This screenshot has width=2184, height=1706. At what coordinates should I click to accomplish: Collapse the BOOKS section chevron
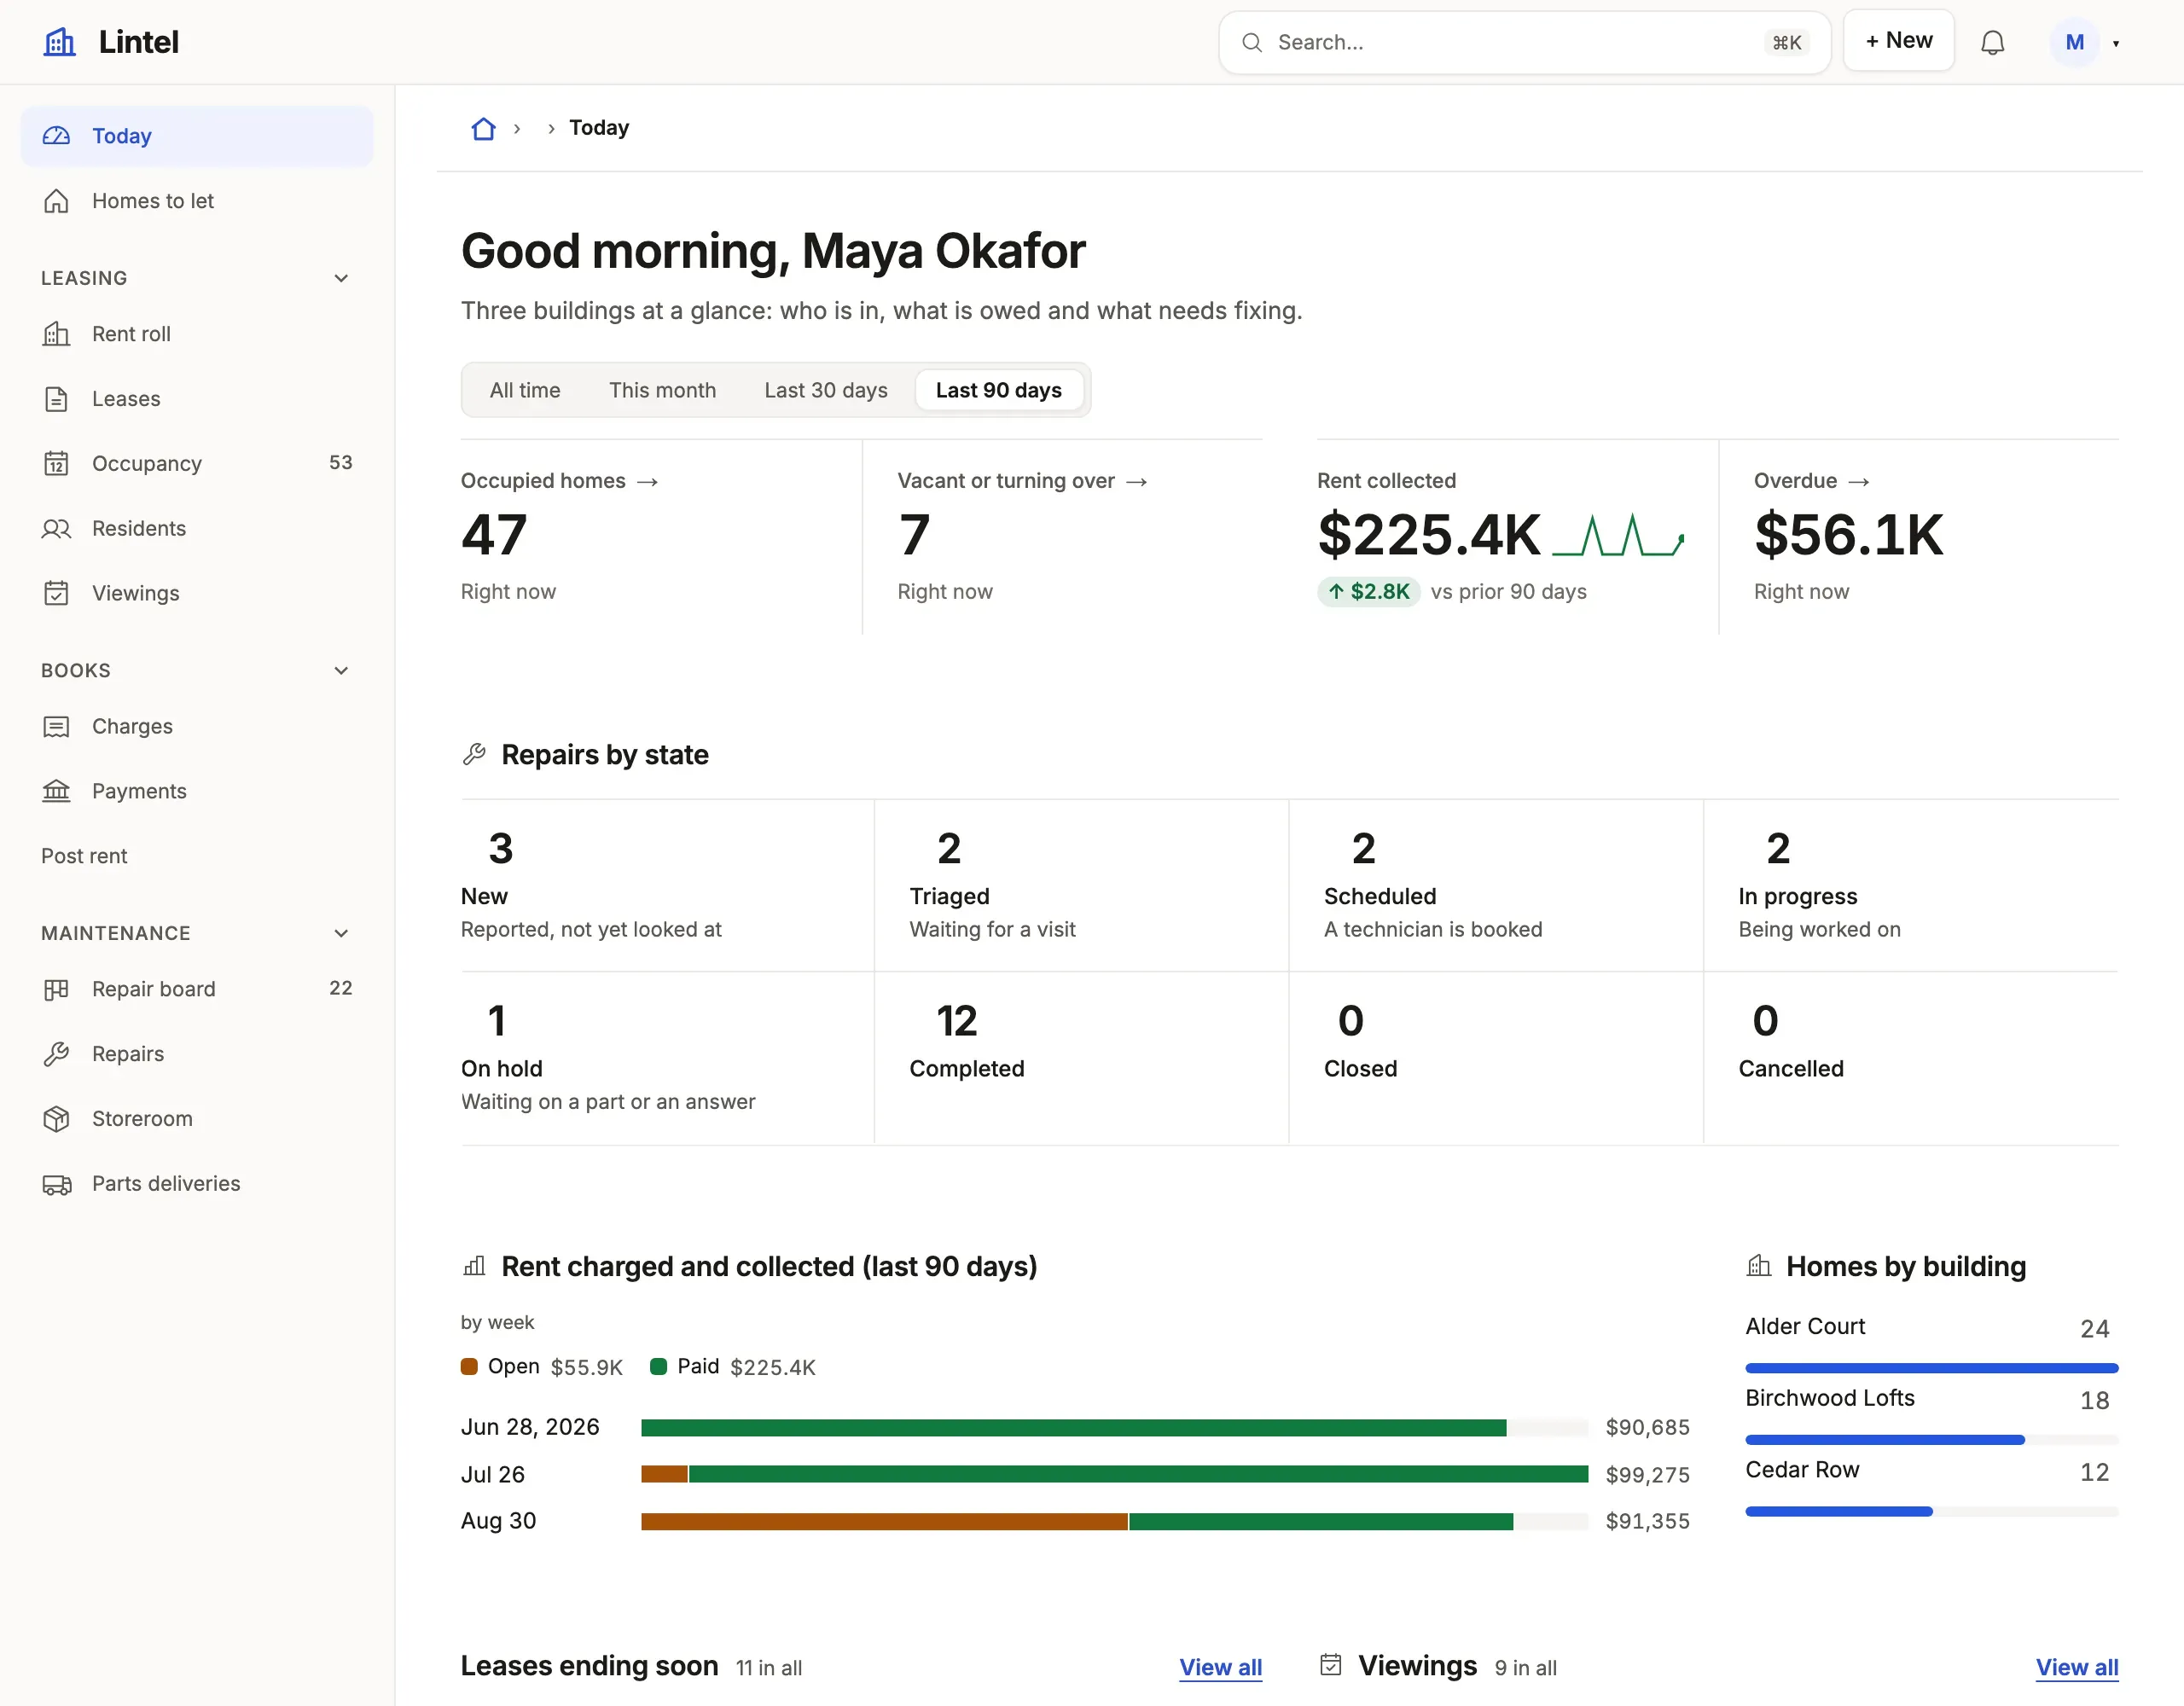coord(341,671)
